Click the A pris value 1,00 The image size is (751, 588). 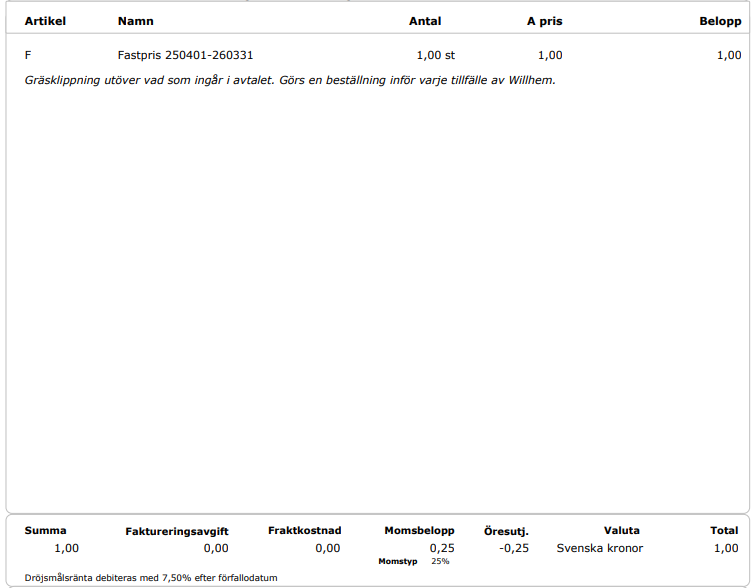[x=550, y=55]
